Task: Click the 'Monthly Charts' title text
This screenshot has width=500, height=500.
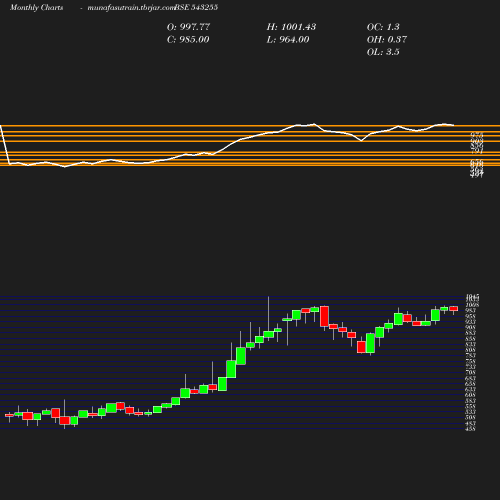Action: pyautogui.click(x=37, y=7)
